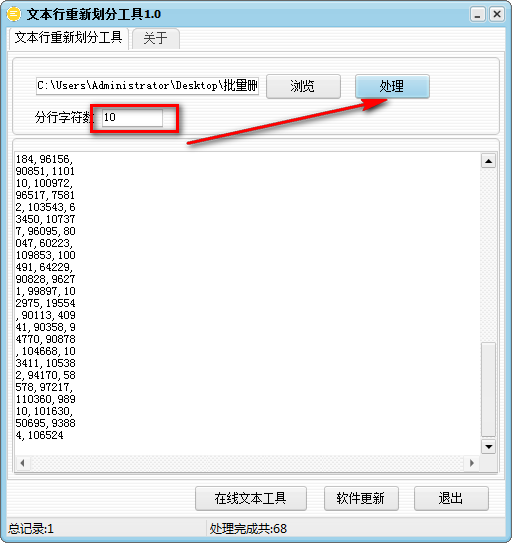Click the scroll up arrow of the text area
Screen dimensions: 512x543
488,161
